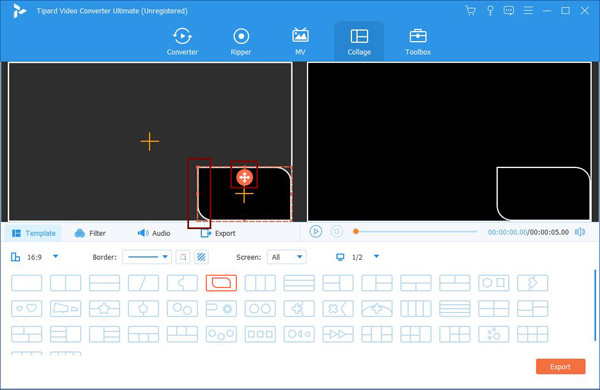Click the striped border pattern icon

(201, 257)
